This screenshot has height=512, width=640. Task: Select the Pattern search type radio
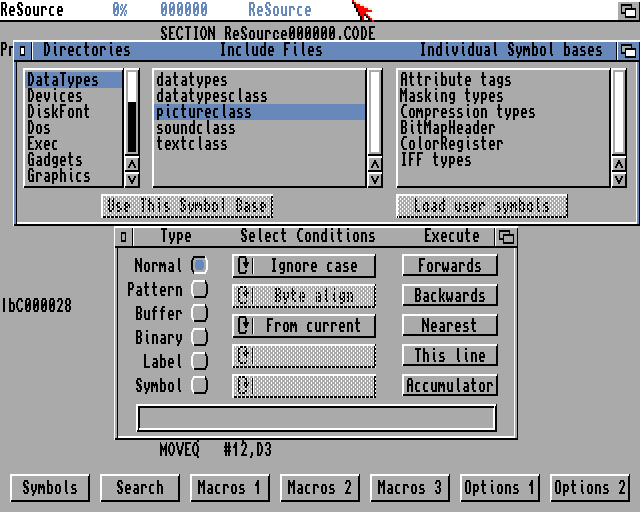click(x=200, y=289)
